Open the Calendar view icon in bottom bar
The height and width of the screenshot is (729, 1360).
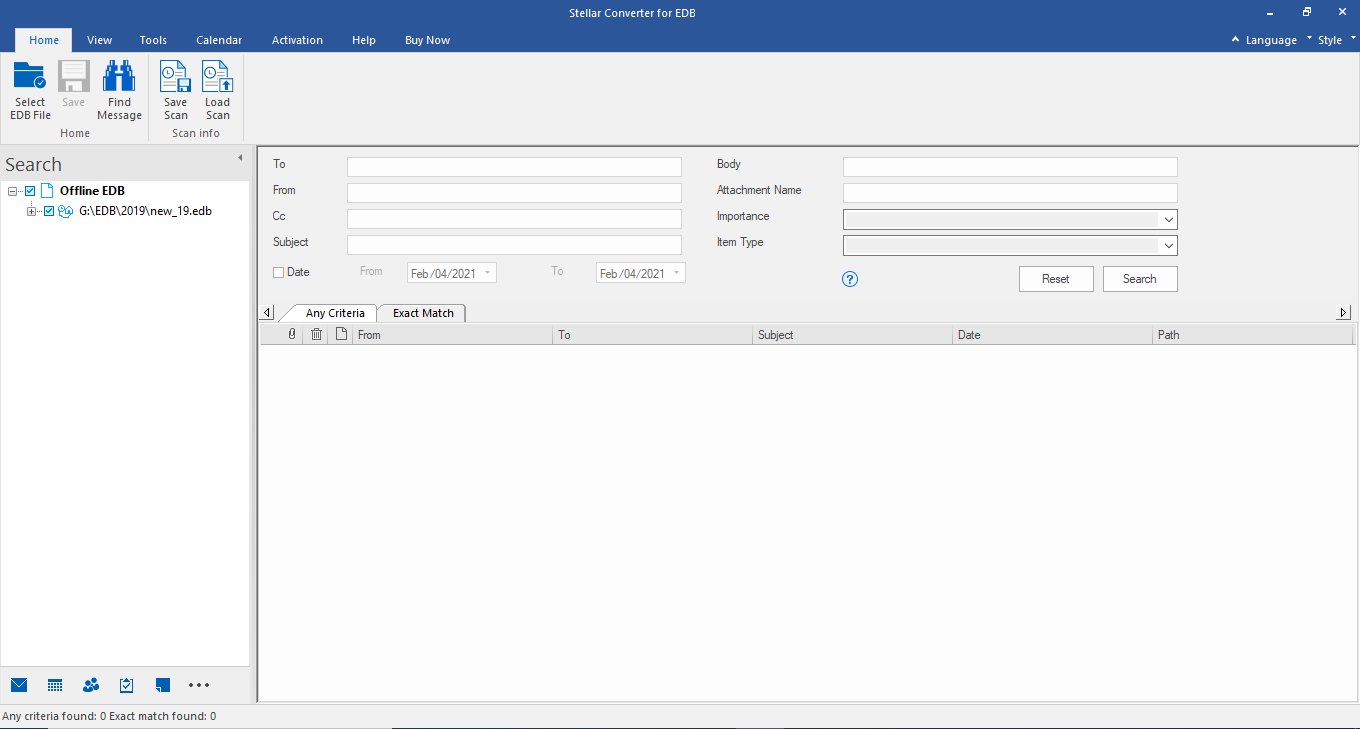55,685
